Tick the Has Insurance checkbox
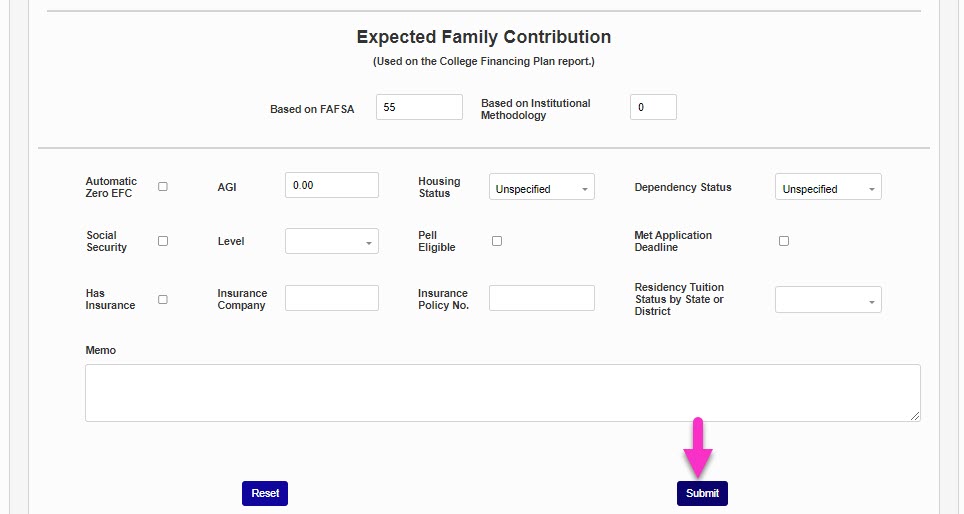Screen dimensions: 964x514 [163, 299]
